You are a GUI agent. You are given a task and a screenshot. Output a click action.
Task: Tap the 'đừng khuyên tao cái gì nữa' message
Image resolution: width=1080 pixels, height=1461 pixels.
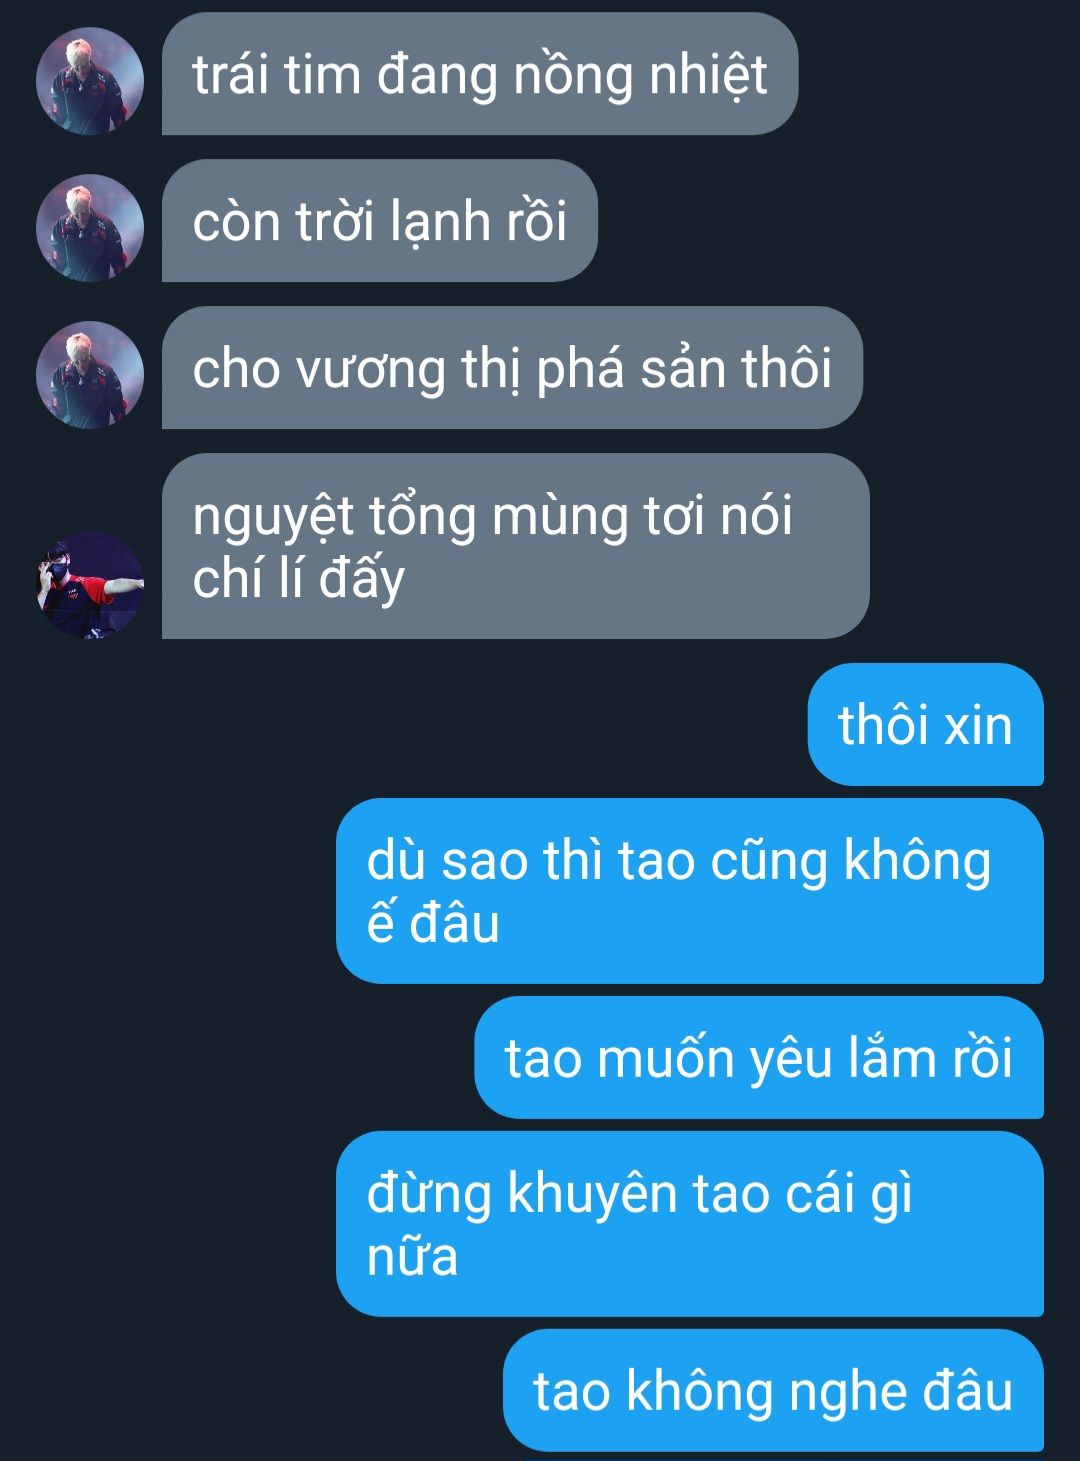(x=690, y=1224)
